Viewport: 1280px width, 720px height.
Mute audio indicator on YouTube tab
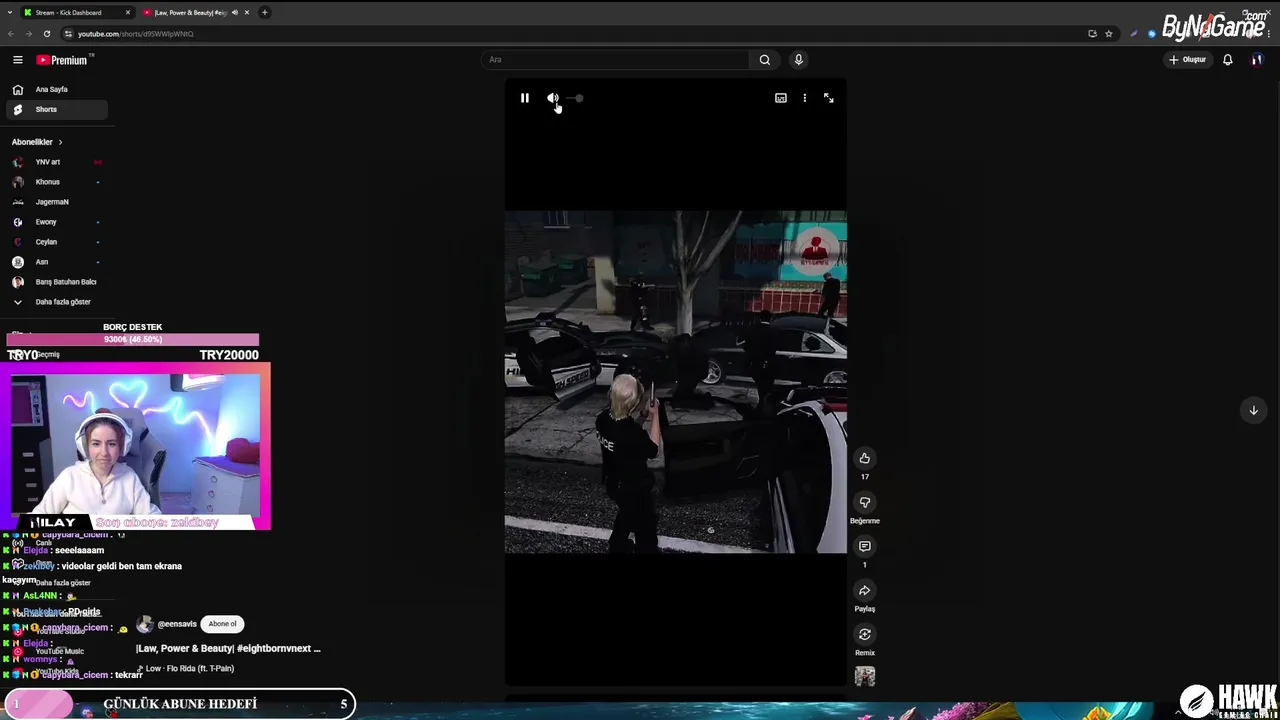[234, 13]
